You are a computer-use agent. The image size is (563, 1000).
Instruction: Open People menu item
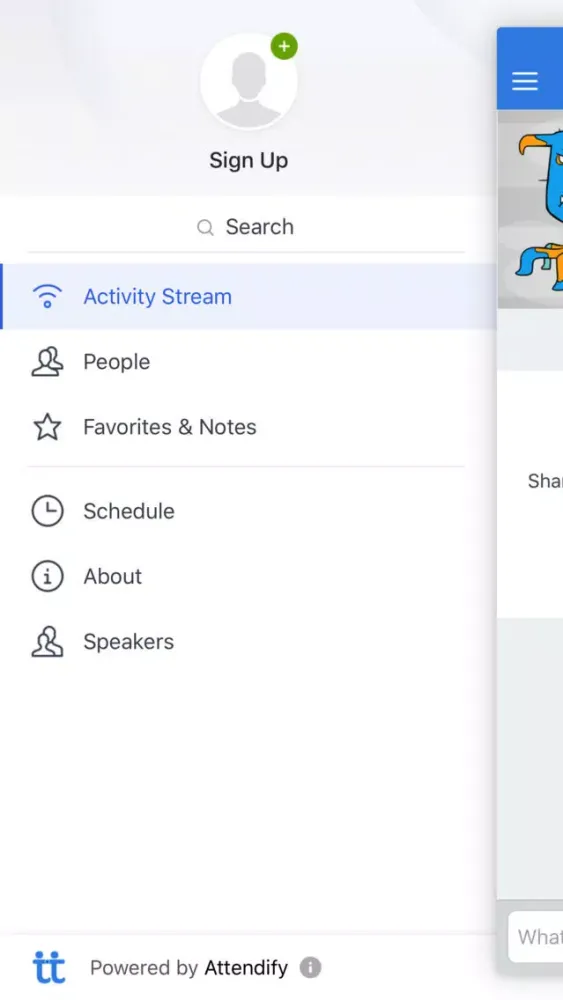pyautogui.click(x=249, y=362)
